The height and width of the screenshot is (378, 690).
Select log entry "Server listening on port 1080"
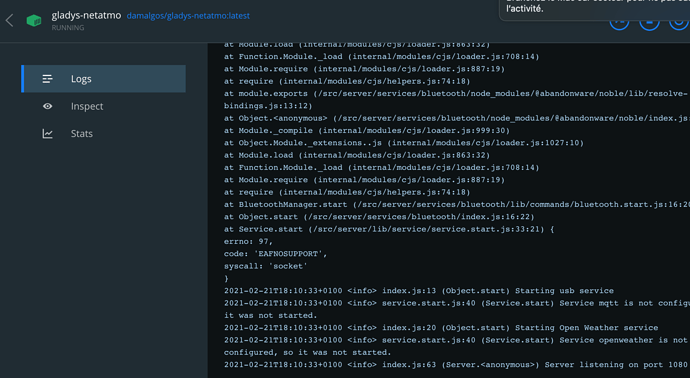pos(455,365)
